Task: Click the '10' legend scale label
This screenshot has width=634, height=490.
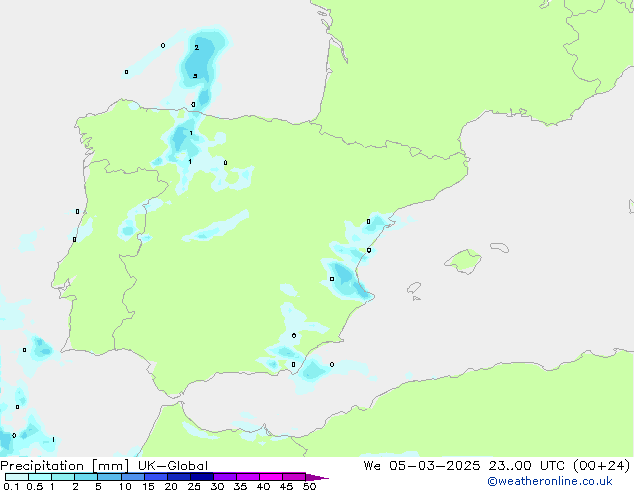Action: click(125, 486)
